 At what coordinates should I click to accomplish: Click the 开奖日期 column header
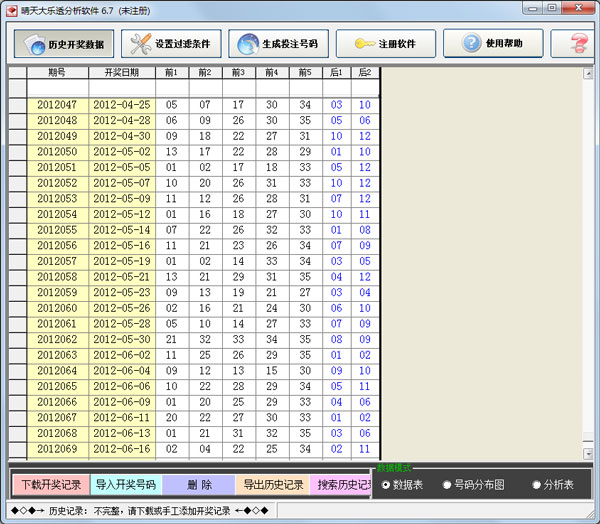tap(122, 73)
